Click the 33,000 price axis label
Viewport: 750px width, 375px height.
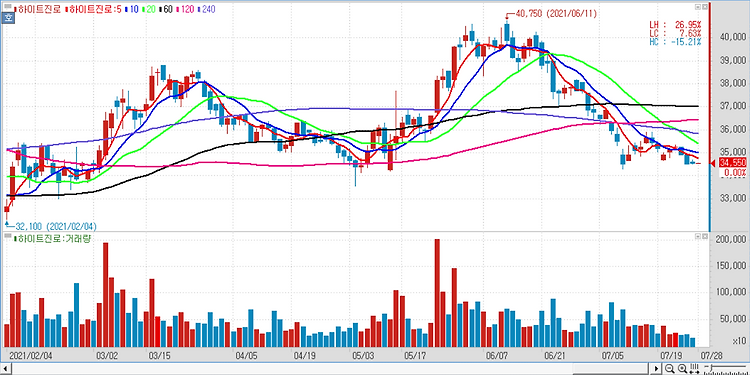click(732, 198)
